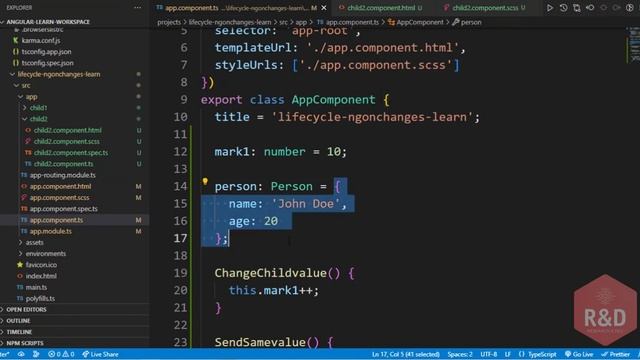Viewport: 640px width, 360px height.
Task: Click the open changes compare icon
Action: tap(577, 8)
